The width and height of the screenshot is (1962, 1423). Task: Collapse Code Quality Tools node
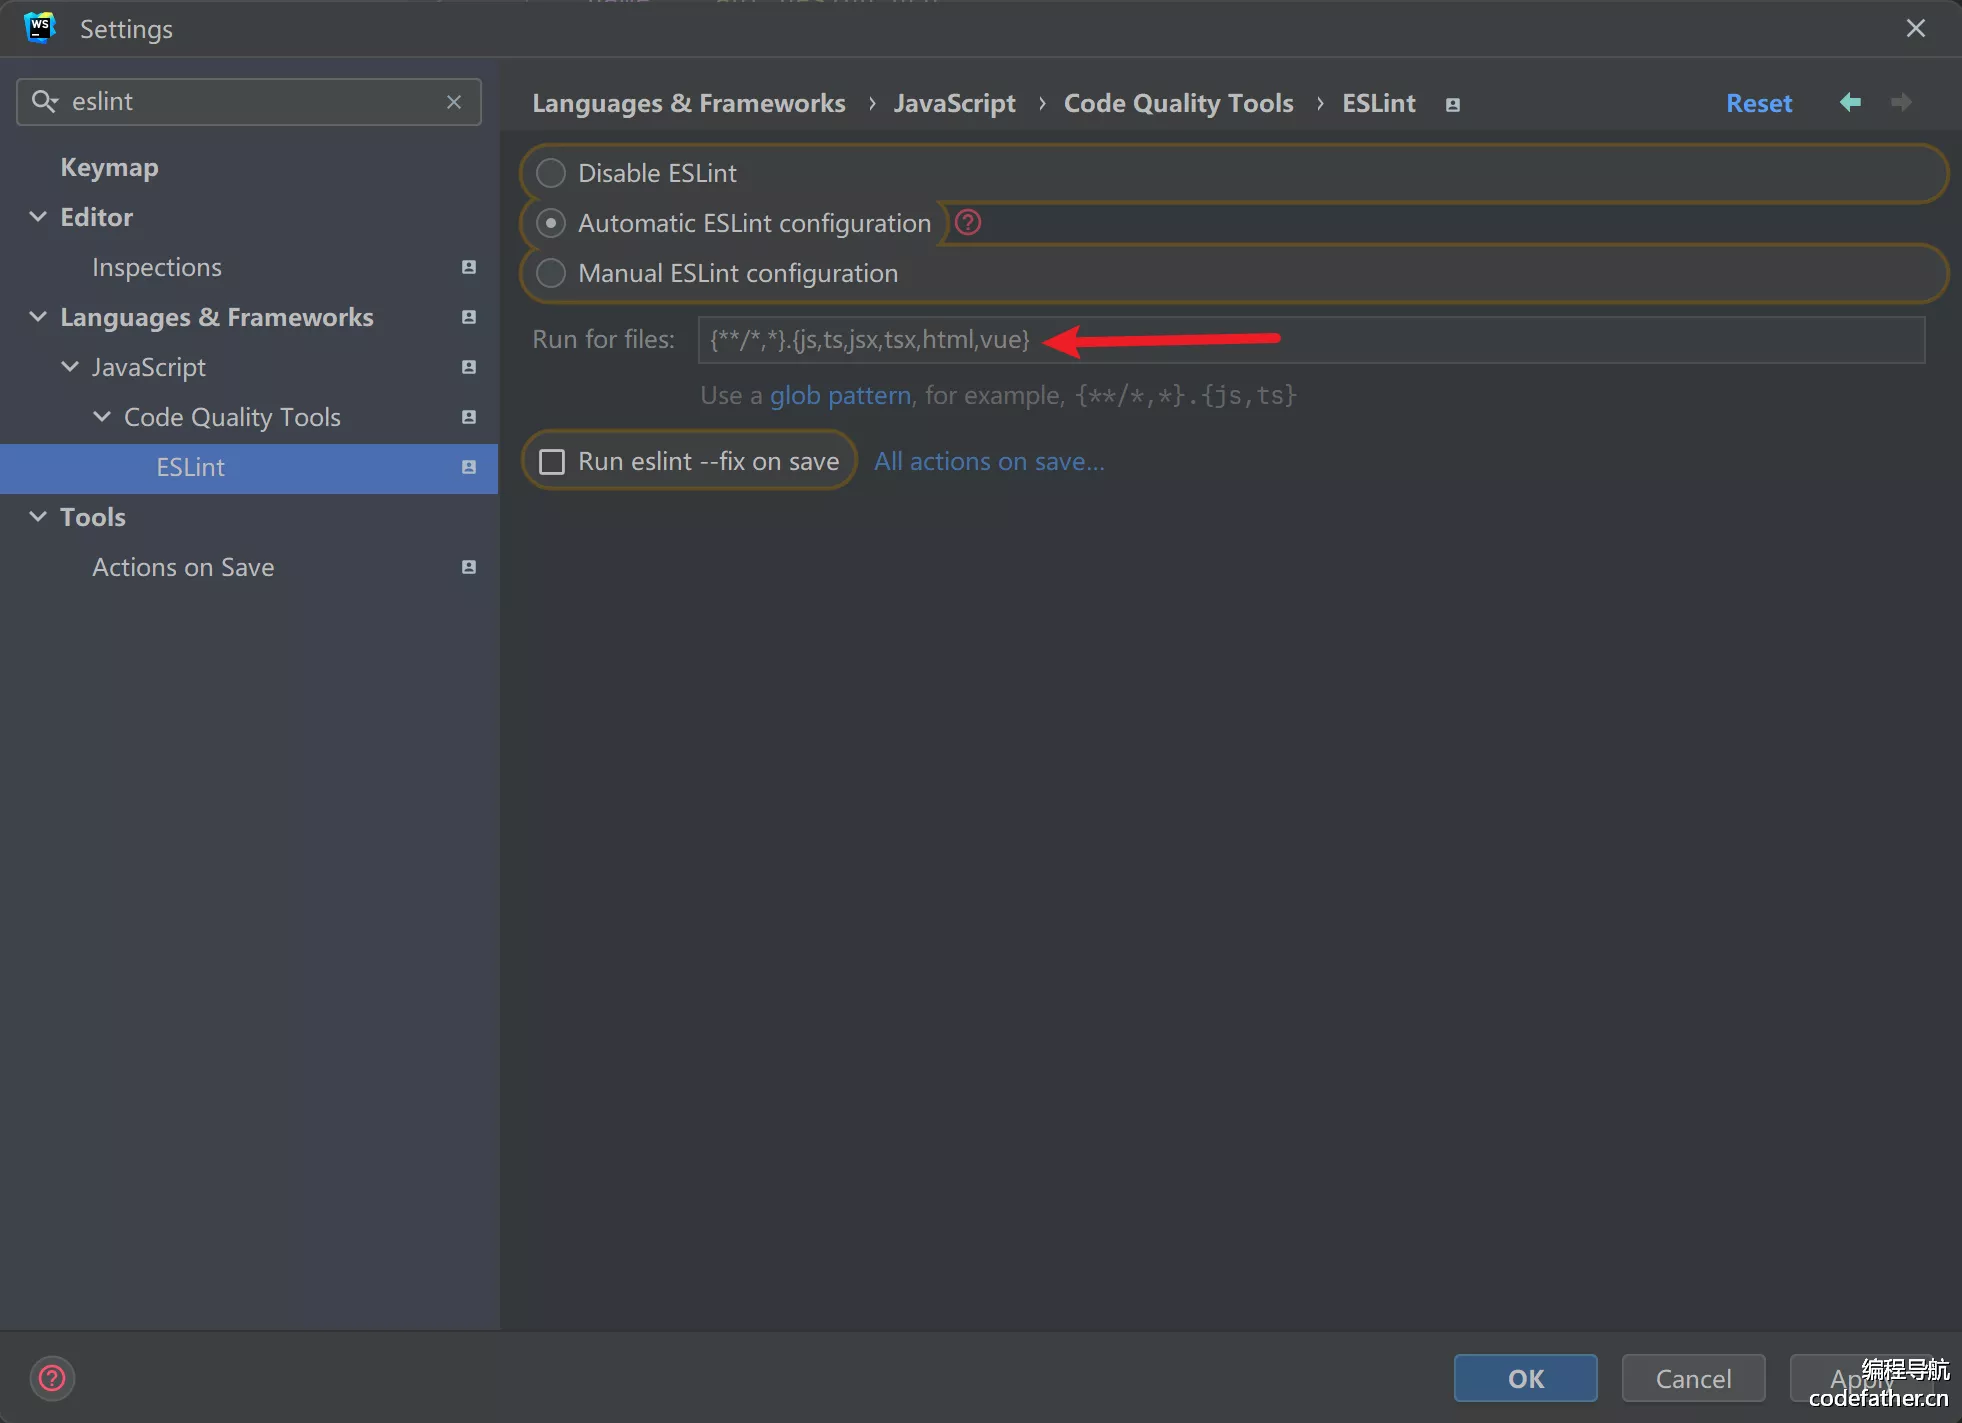[102, 417]
